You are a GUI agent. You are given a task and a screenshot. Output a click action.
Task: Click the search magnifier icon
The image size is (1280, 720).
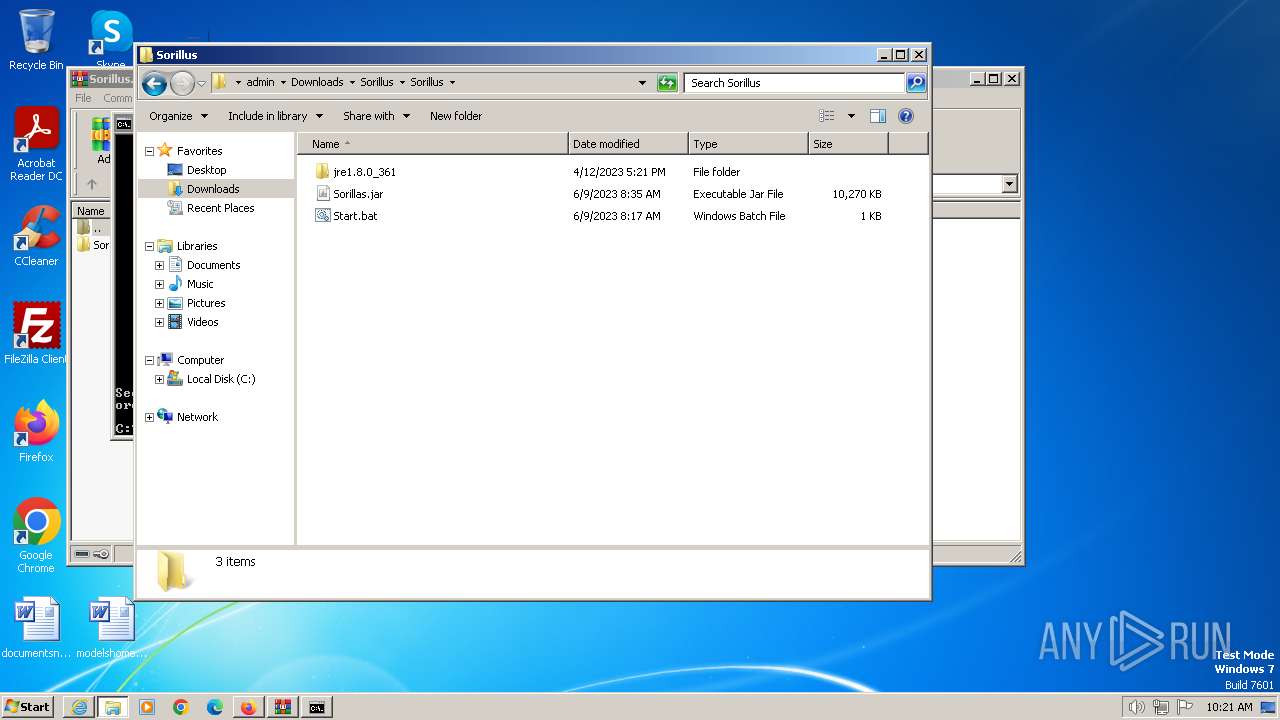[x=916, y=83]
